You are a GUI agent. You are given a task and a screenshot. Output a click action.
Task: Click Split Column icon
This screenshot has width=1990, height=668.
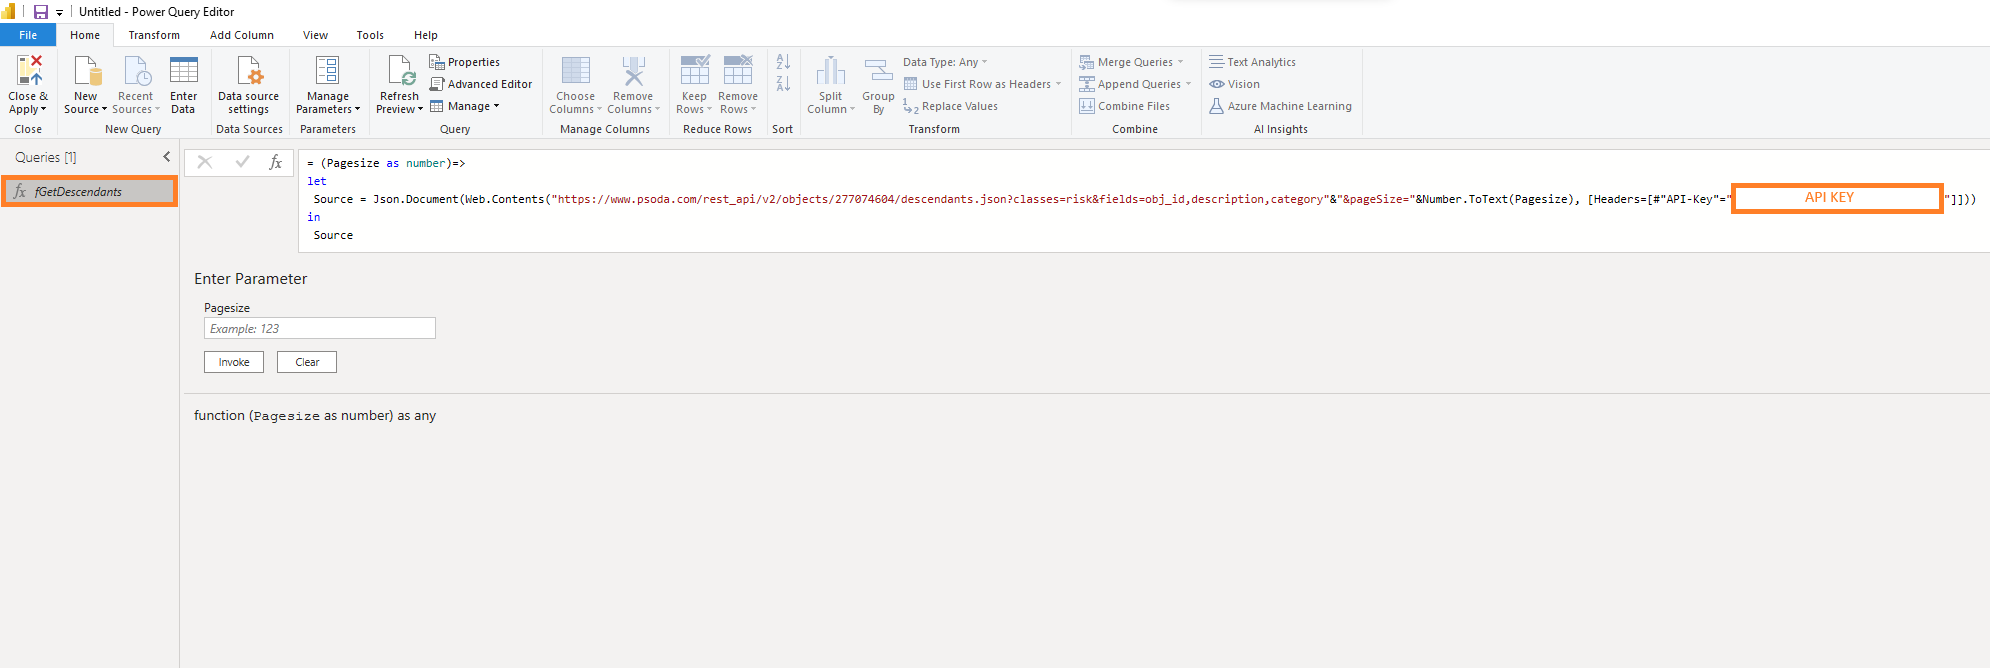click(831, 71)
